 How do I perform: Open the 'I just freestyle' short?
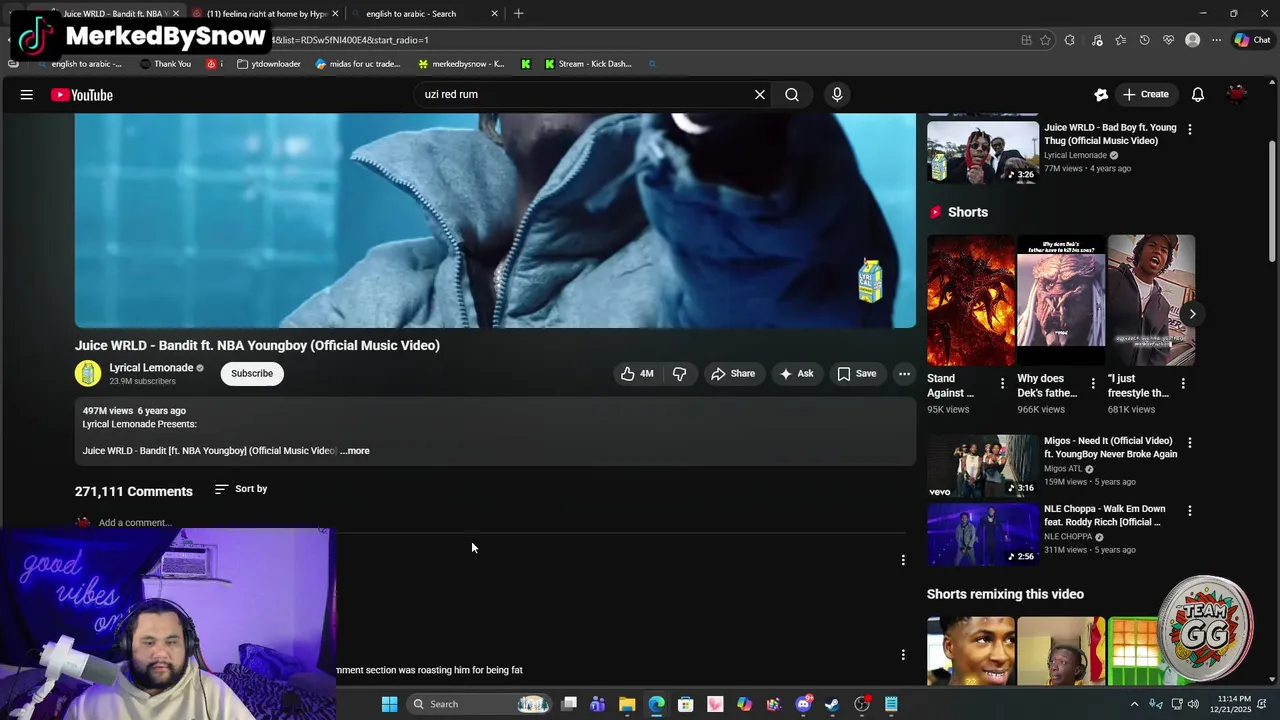coord(1151,300)
